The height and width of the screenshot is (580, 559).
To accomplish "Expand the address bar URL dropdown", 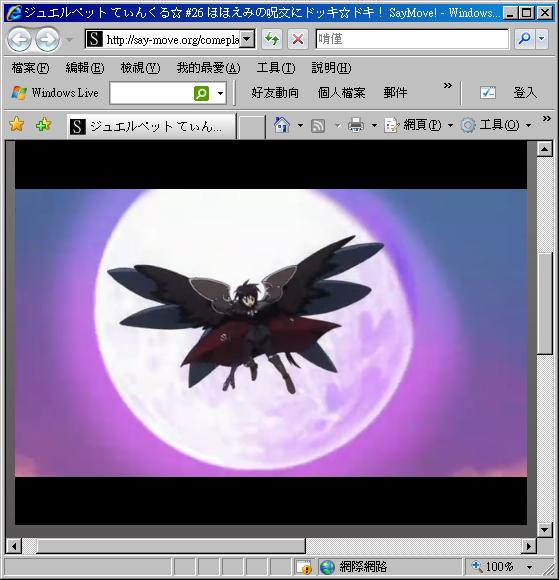I will click(247, 39).
